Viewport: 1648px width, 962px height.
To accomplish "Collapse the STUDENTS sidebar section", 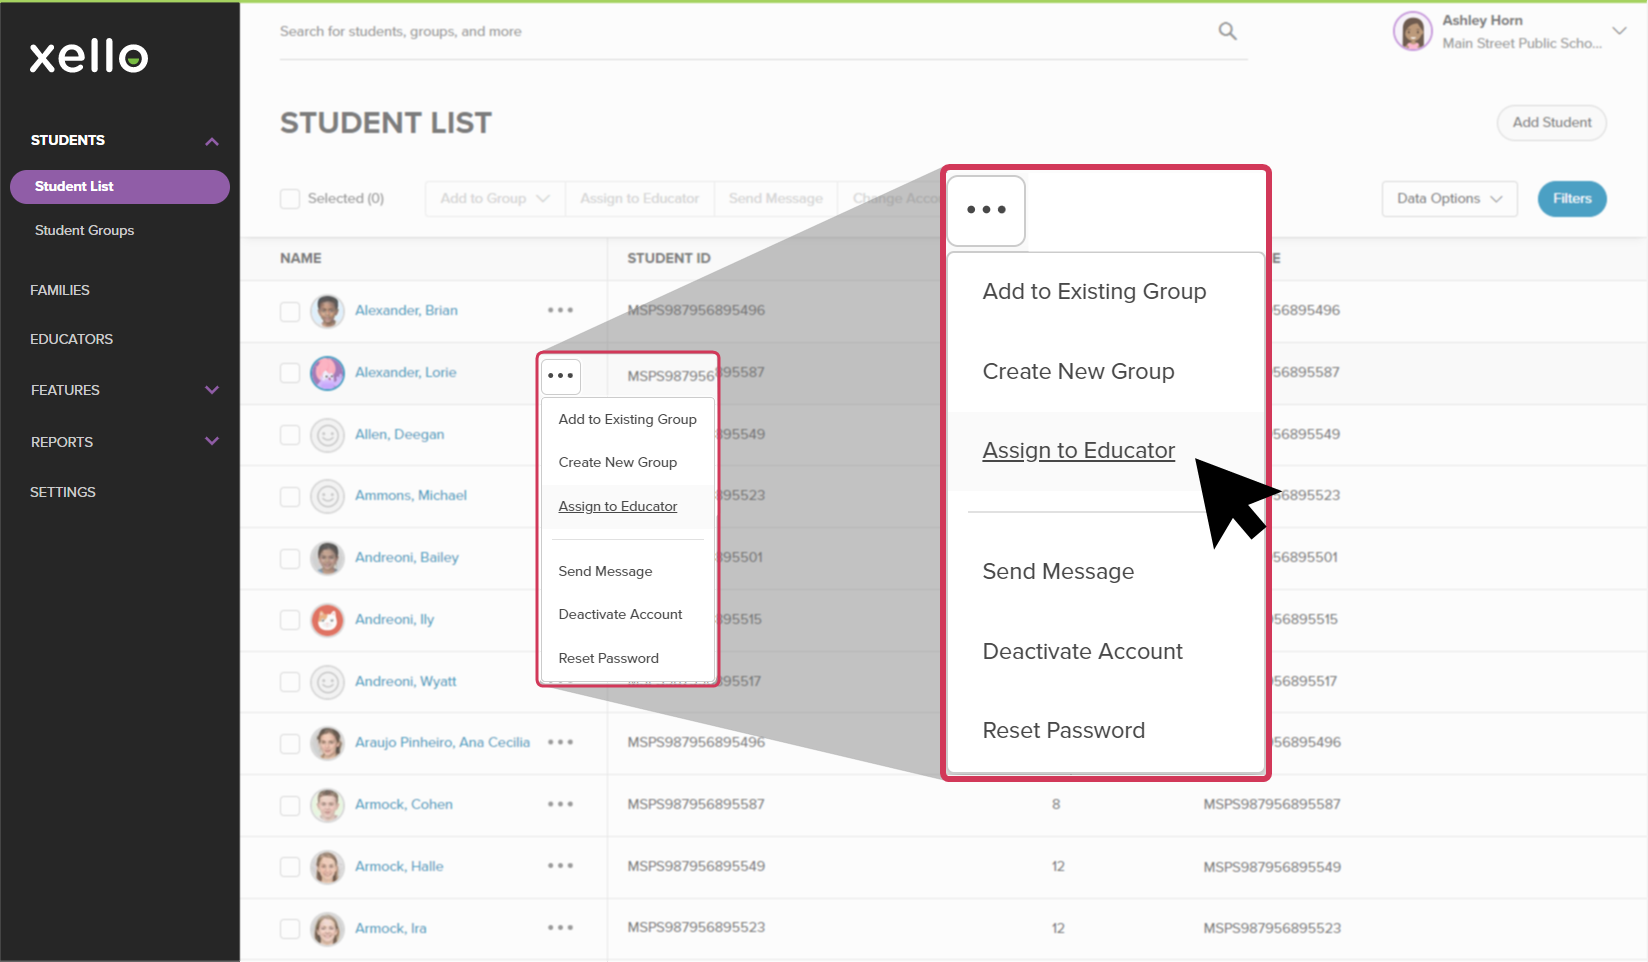I will tap(212, 141).
